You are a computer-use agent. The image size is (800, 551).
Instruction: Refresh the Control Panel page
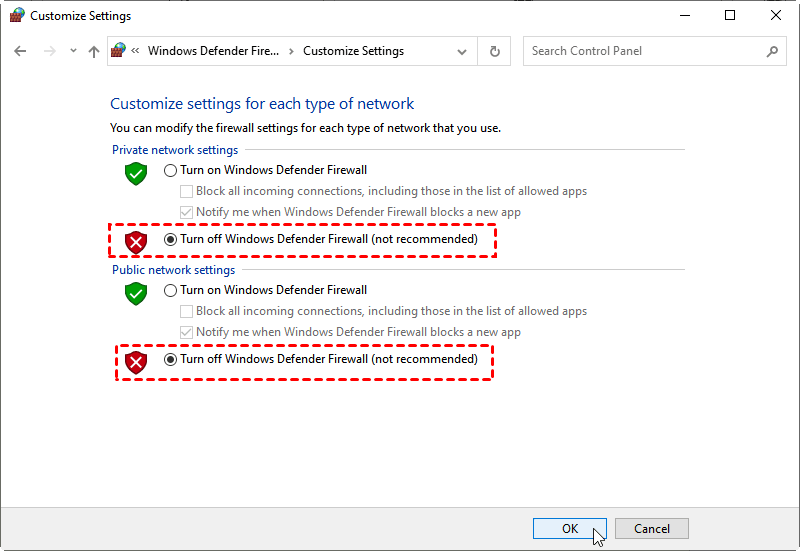[x=494, y=51]
